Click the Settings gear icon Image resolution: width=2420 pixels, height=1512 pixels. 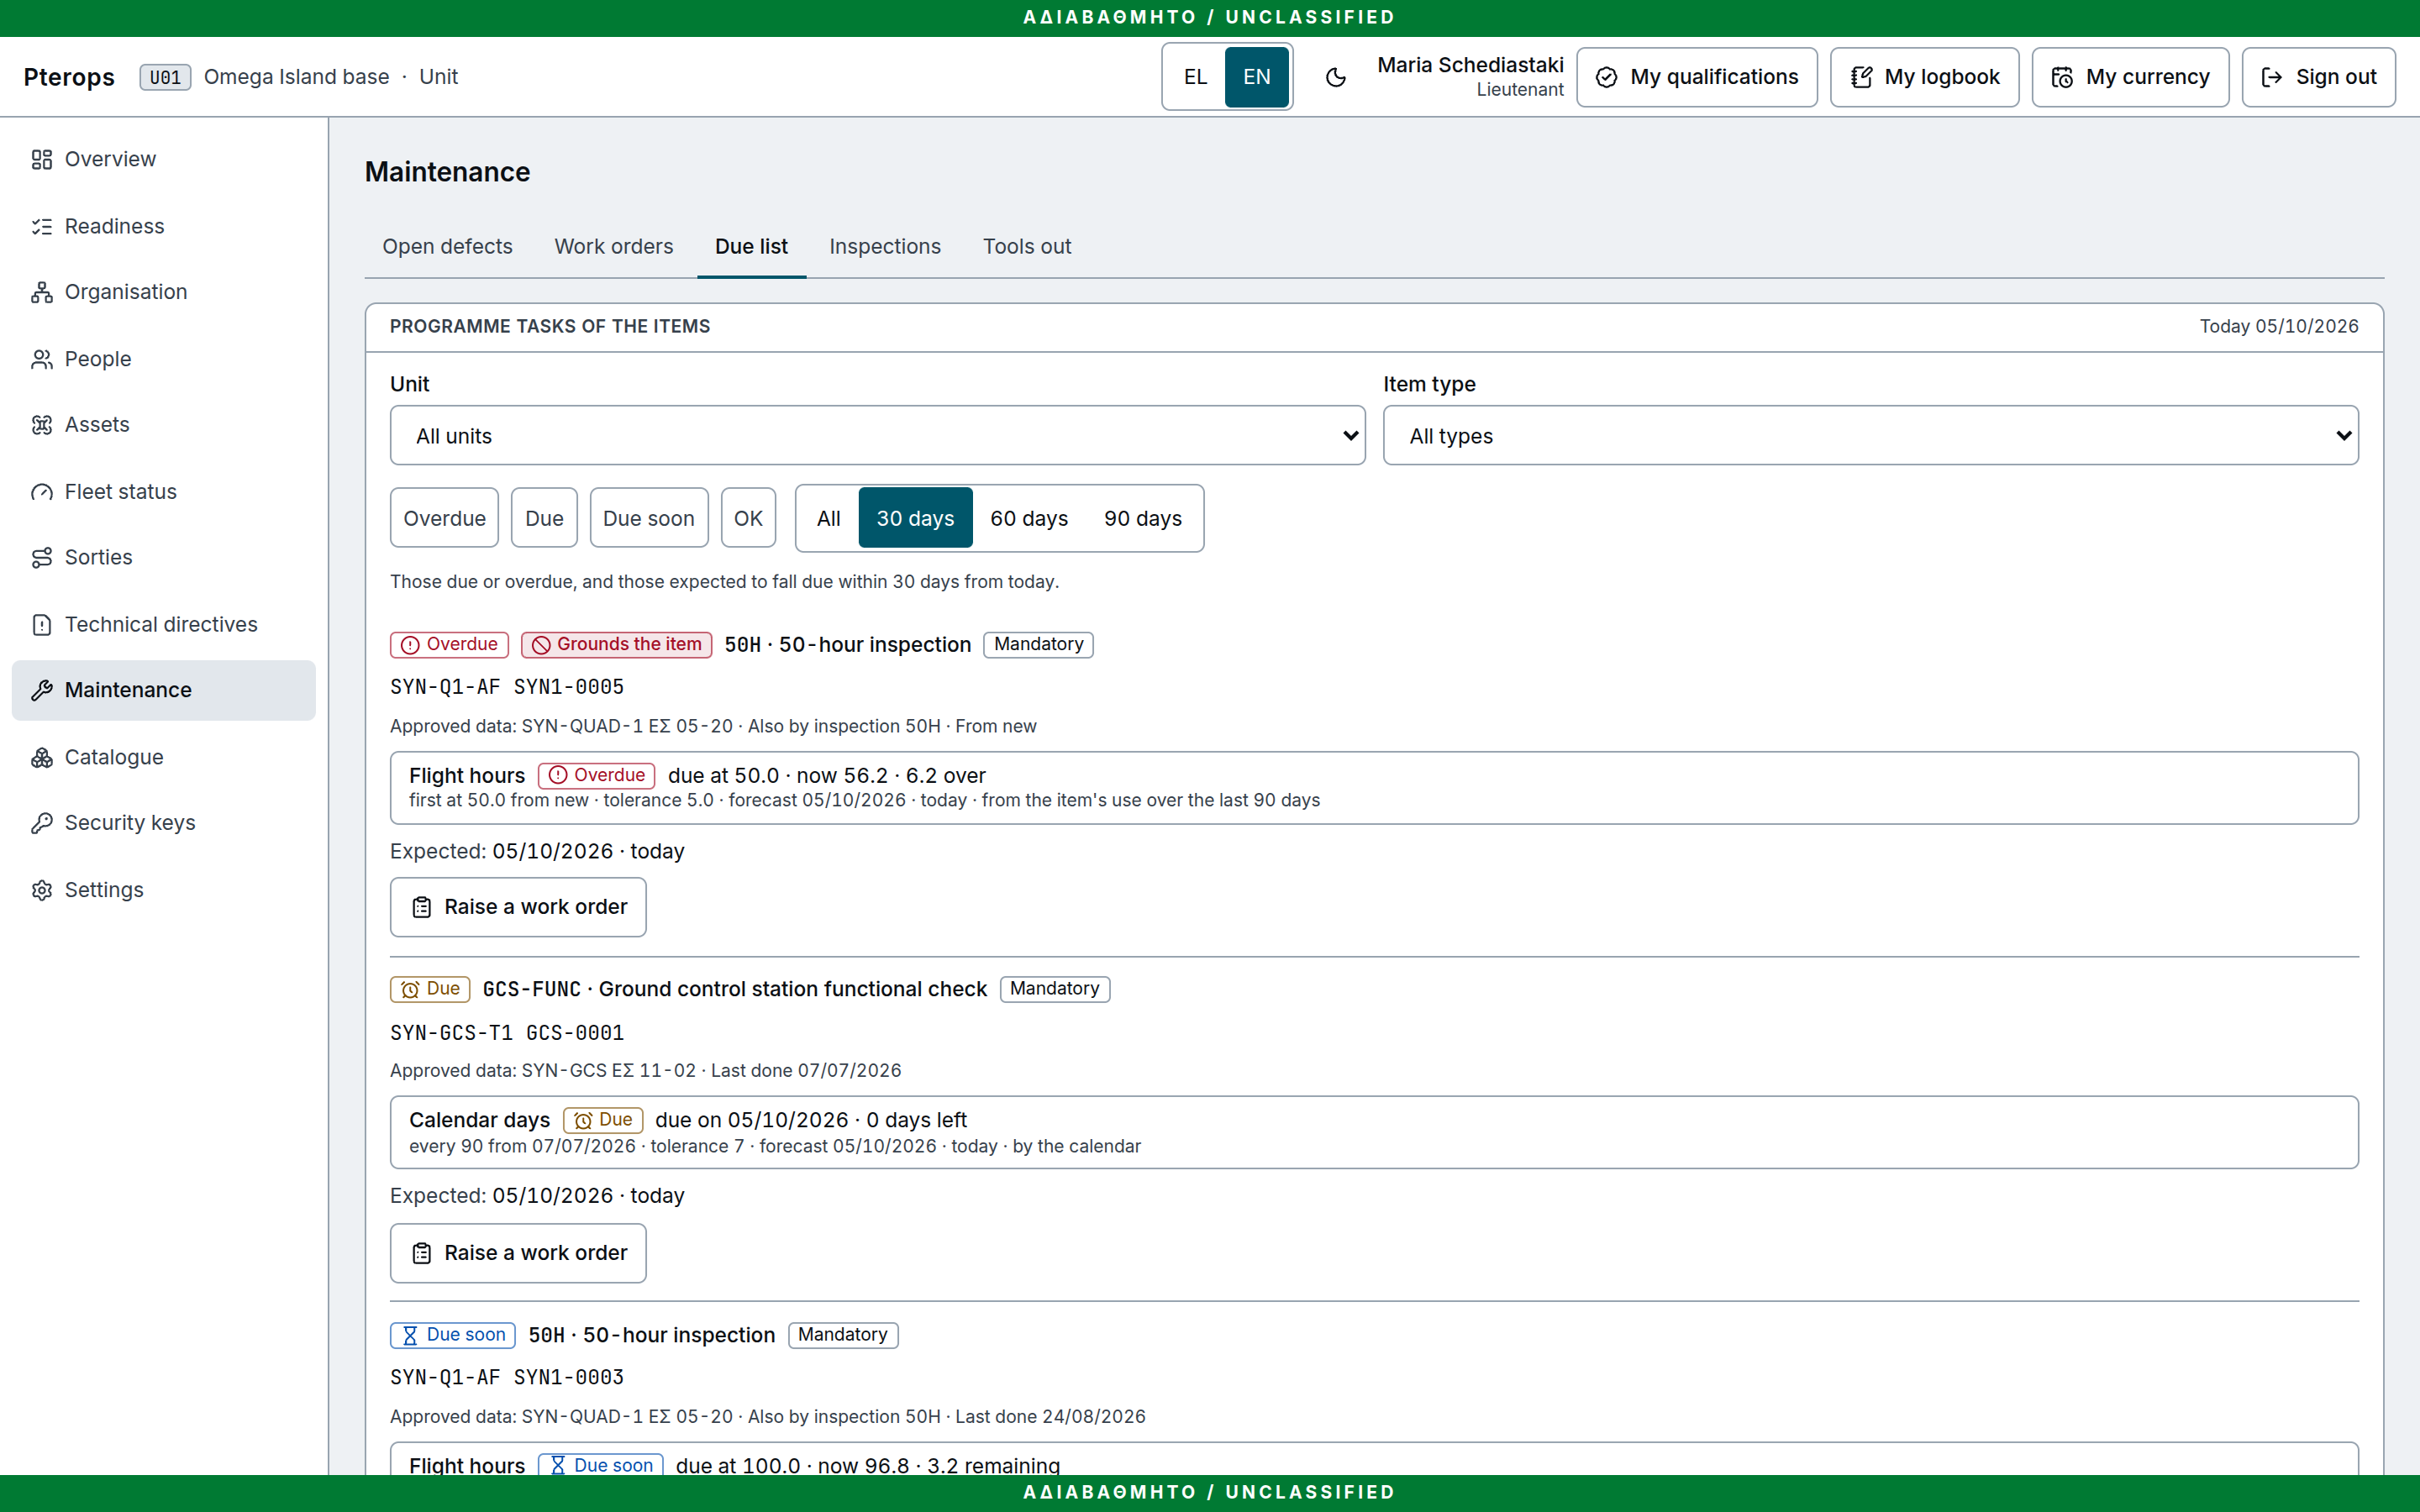(x=41, y=890)
